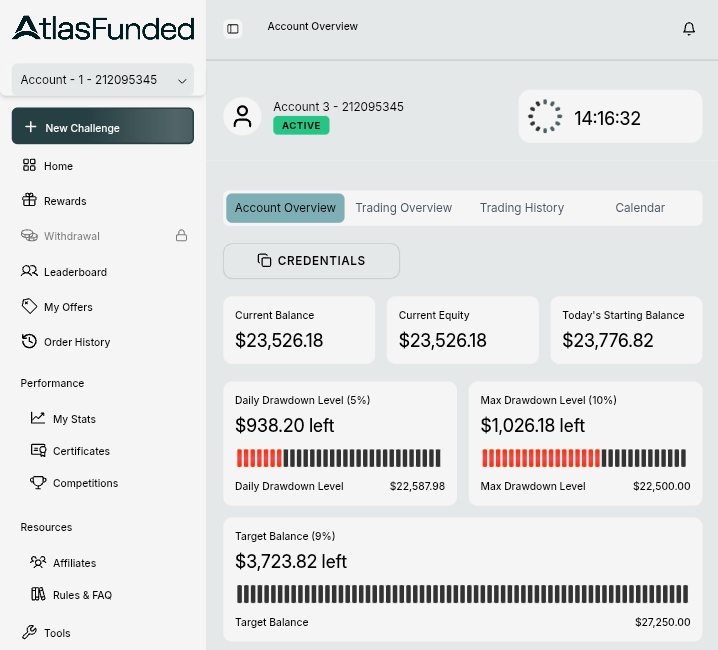Click the Resources section heading

pyautogui.click(x=46, y=527)
